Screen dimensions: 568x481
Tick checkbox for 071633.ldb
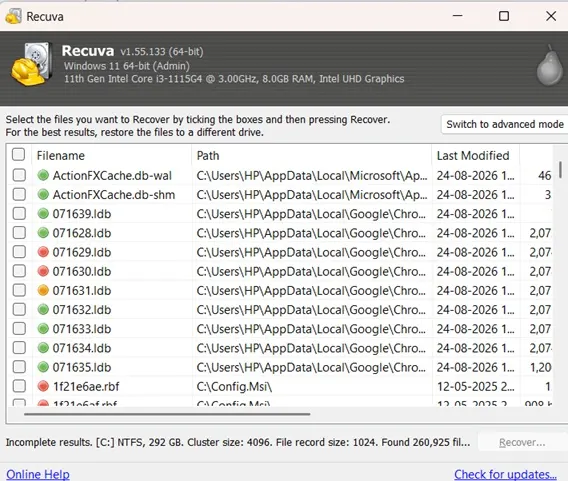point(19,329)
